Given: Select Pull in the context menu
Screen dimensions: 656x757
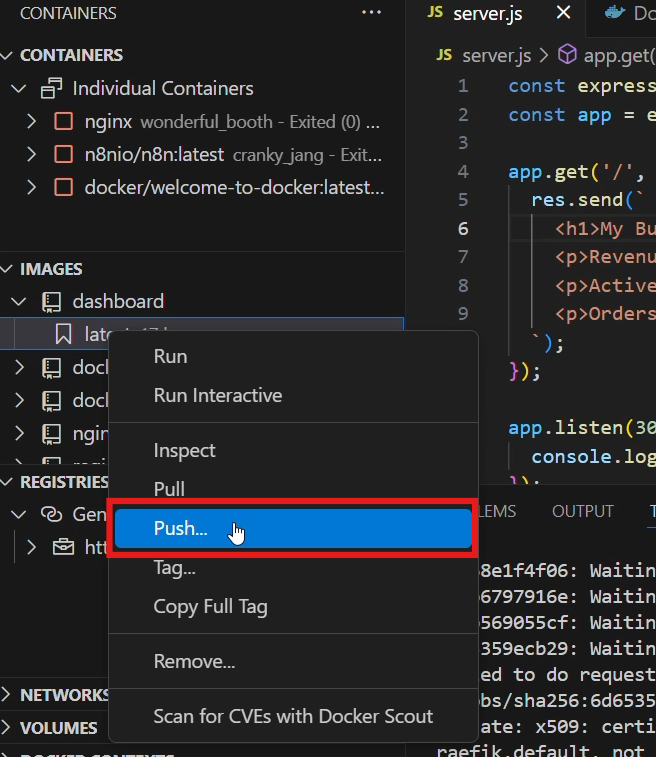Looking at the screenshot, I should [x=293, y=489].
